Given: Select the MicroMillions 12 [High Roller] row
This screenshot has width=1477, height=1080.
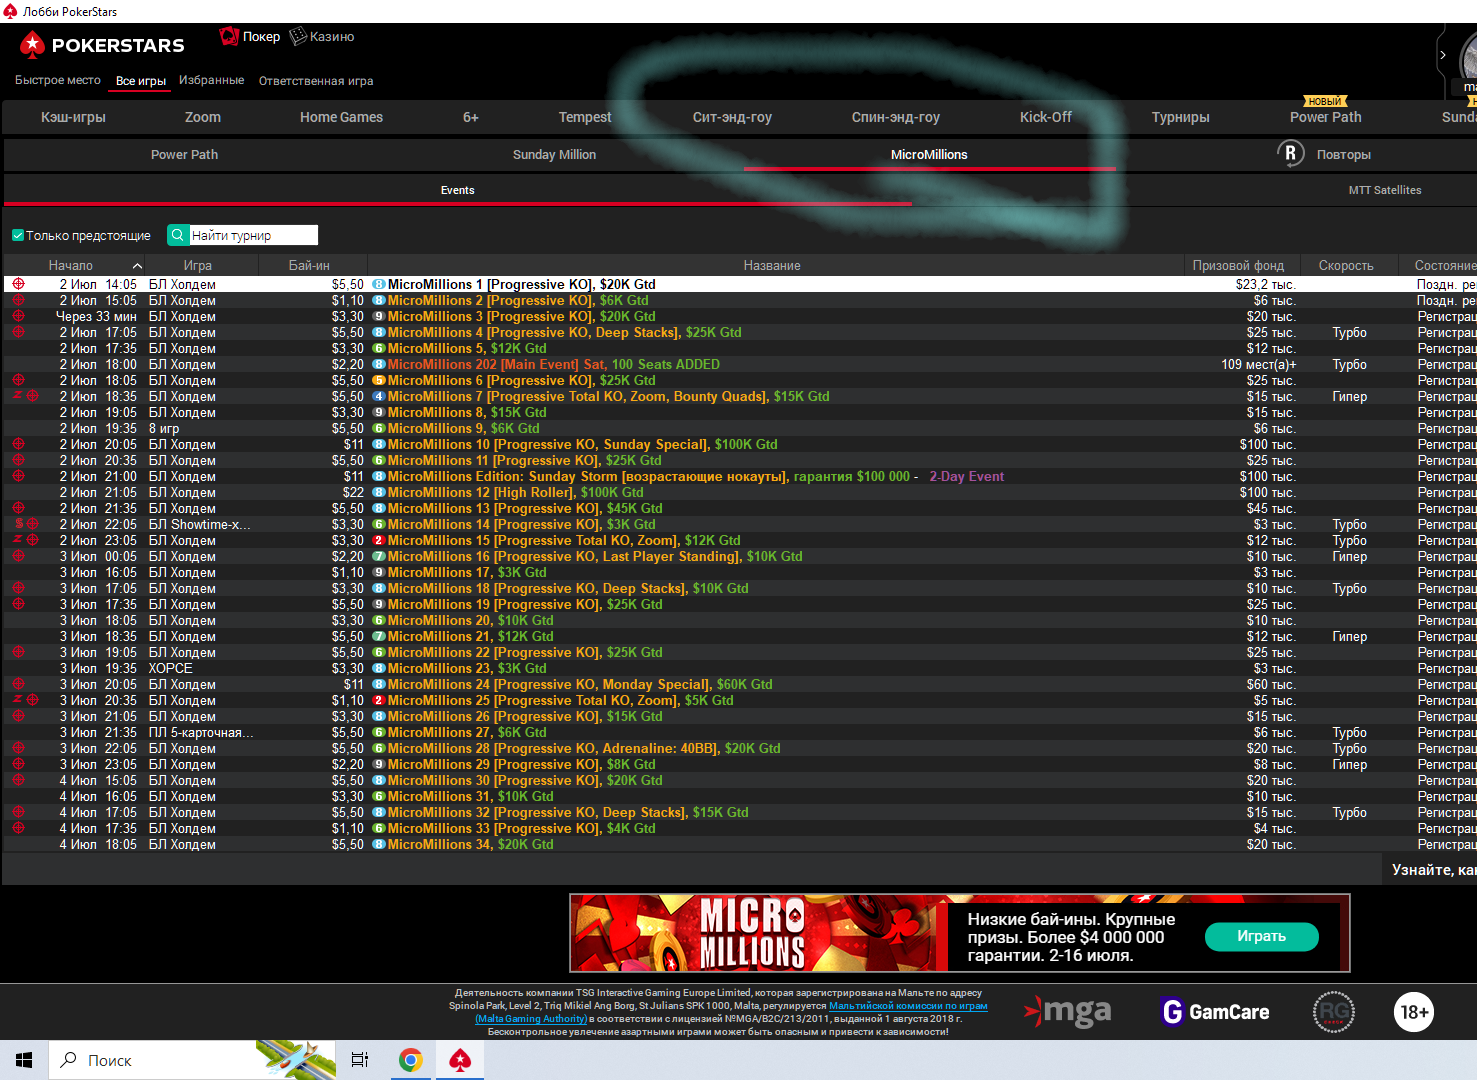Looking at the screenshot, I should (740, 492).
